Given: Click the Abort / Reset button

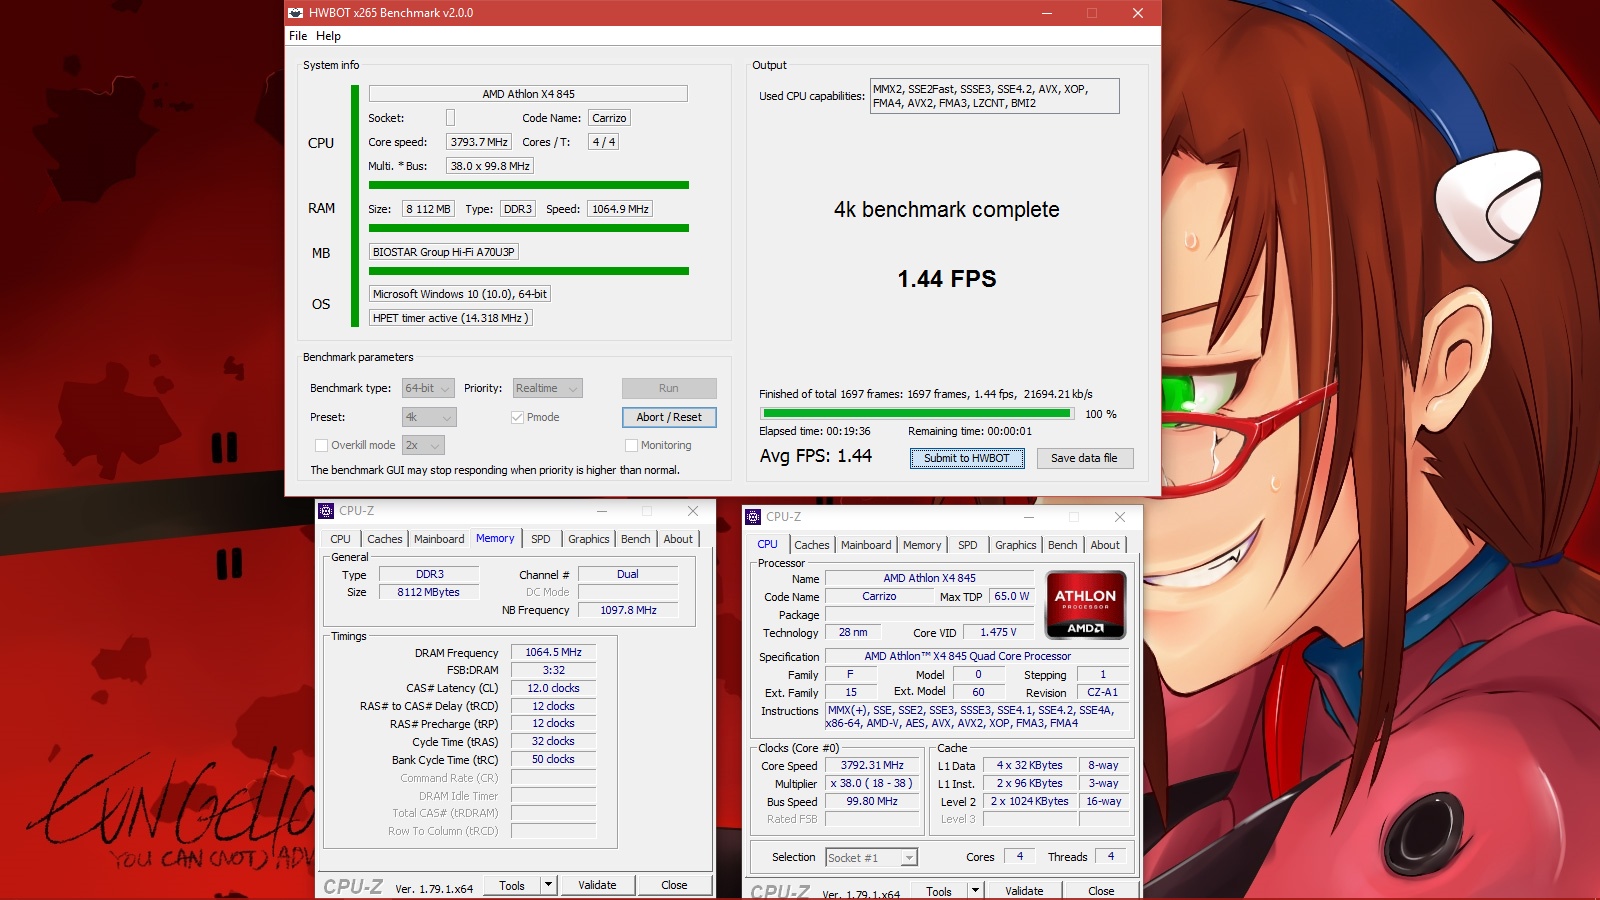Looking at the screenshot, I should (x=669, y=417).
